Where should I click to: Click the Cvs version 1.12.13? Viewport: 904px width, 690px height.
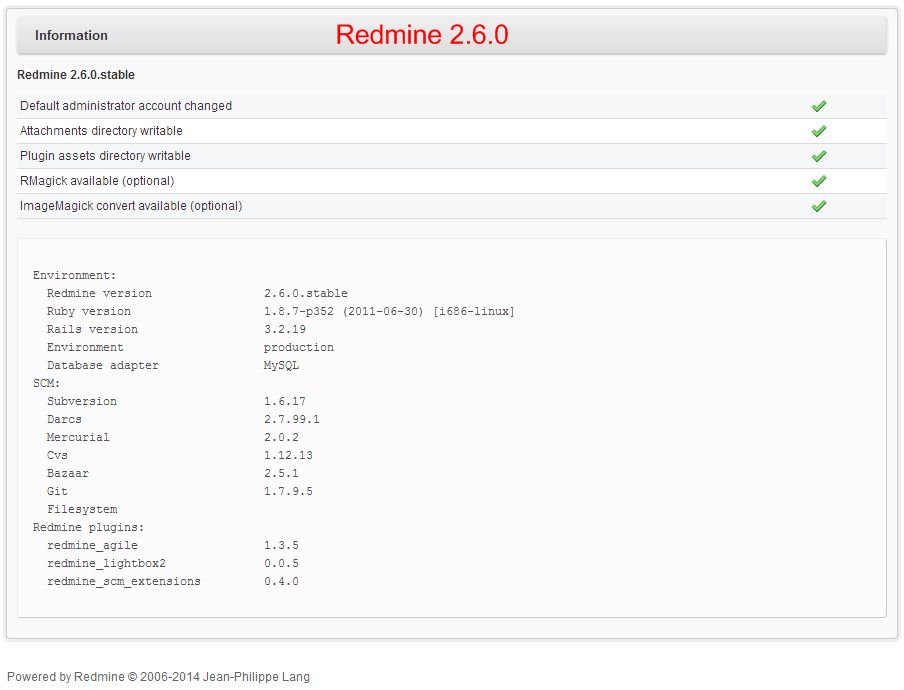click(288, 455)
